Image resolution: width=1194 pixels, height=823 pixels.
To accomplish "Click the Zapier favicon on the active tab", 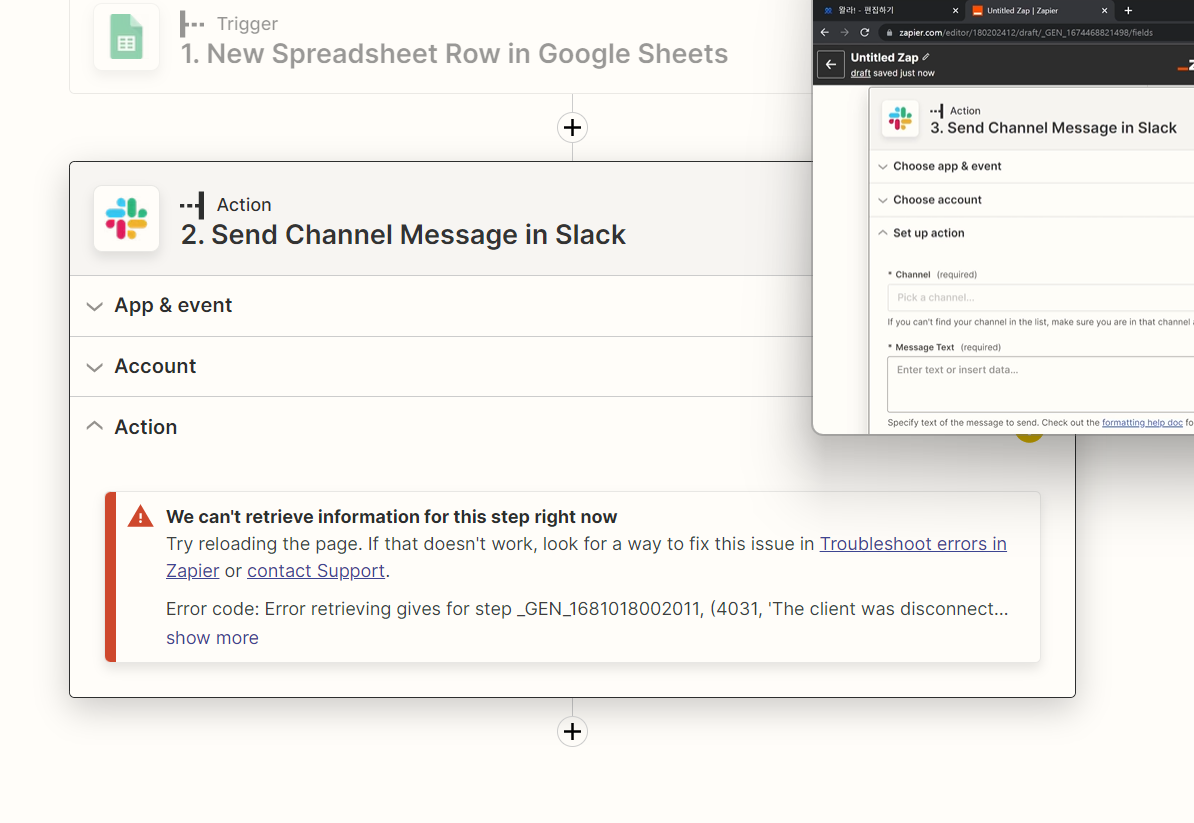I will coord(978,11).
